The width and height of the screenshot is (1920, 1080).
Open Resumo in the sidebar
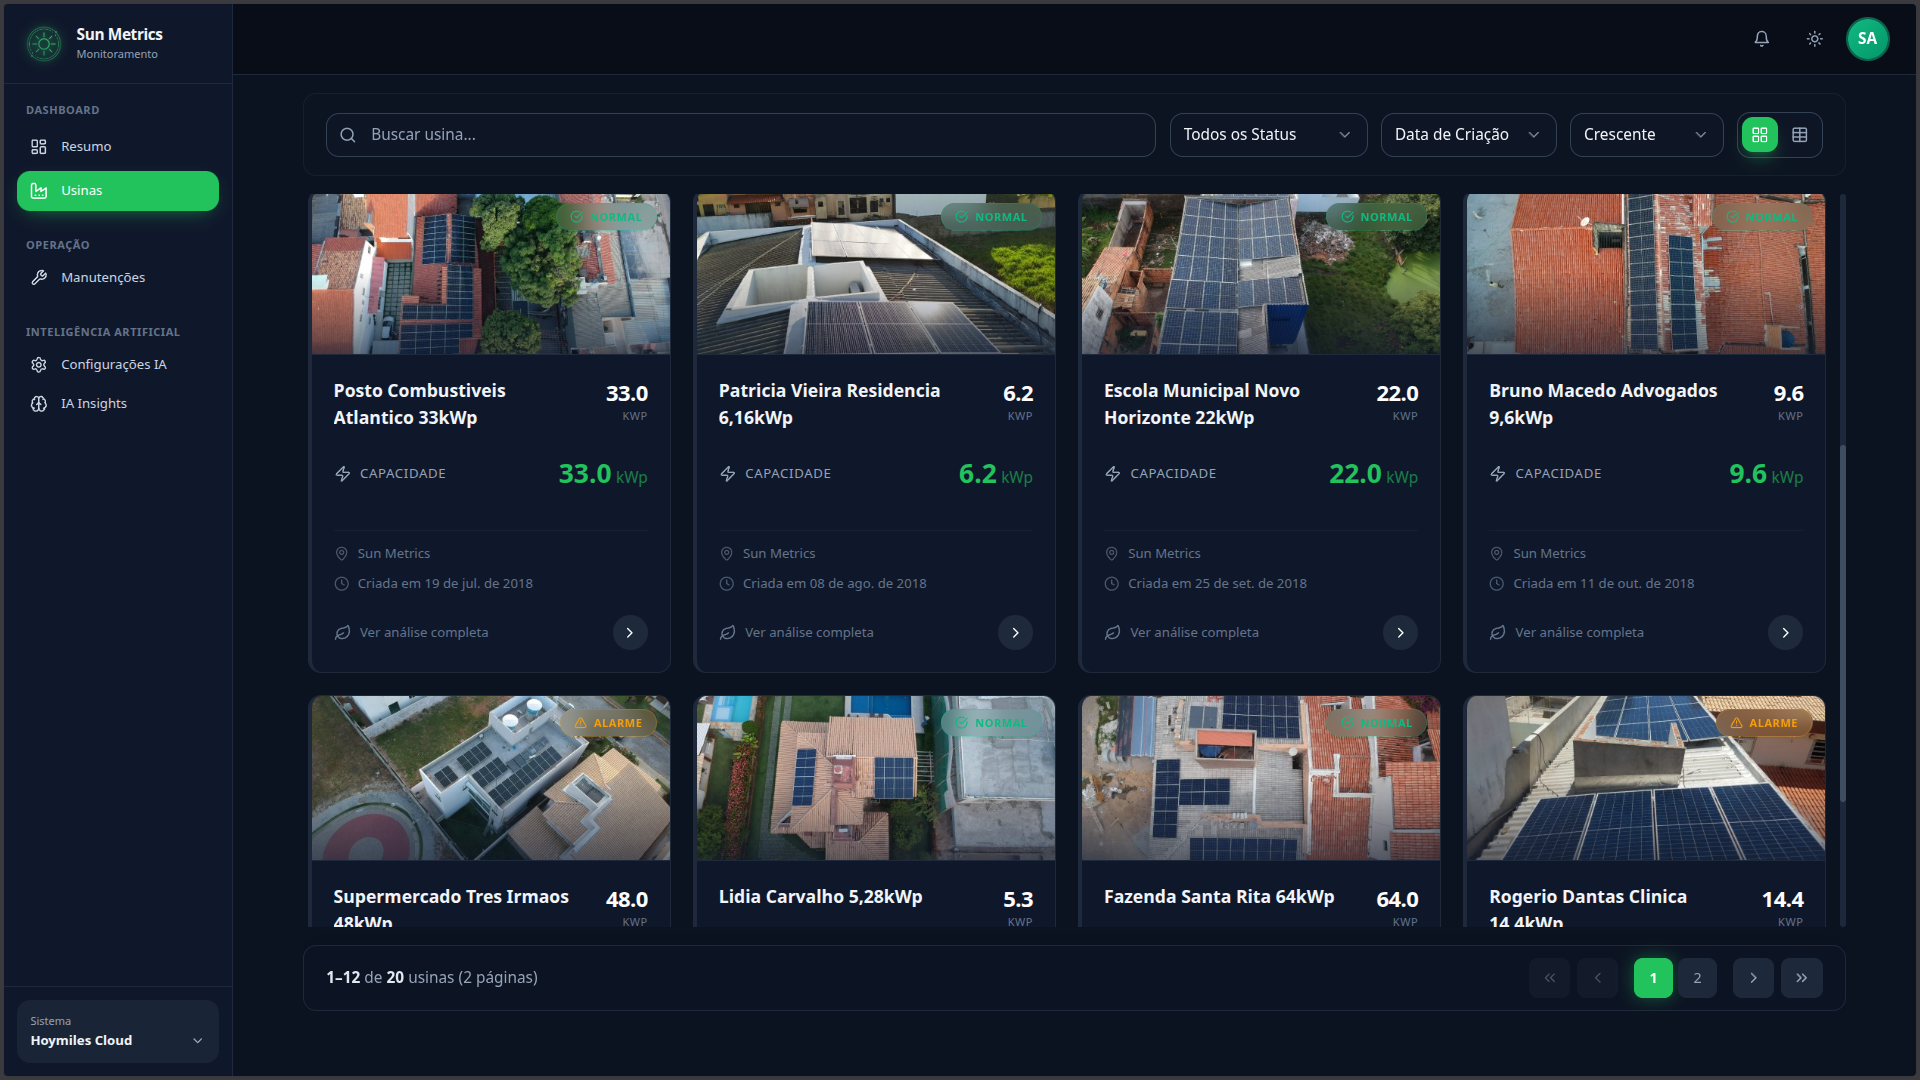pos(86,147)
